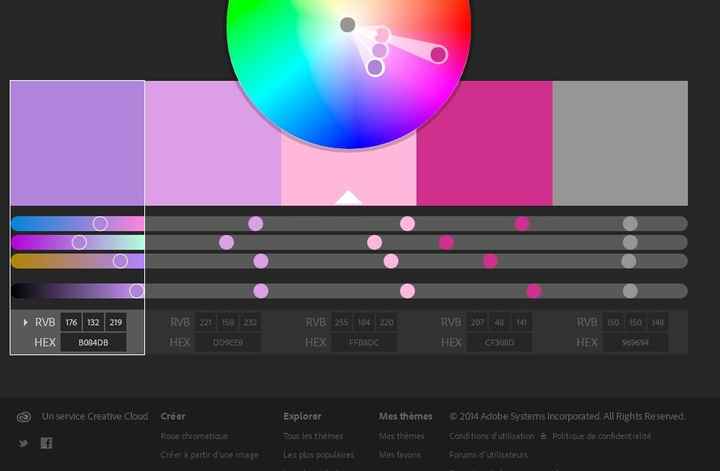Click the white base color triangle marker
This screenshot has height=471, width=720.
(x=348, y=197)
